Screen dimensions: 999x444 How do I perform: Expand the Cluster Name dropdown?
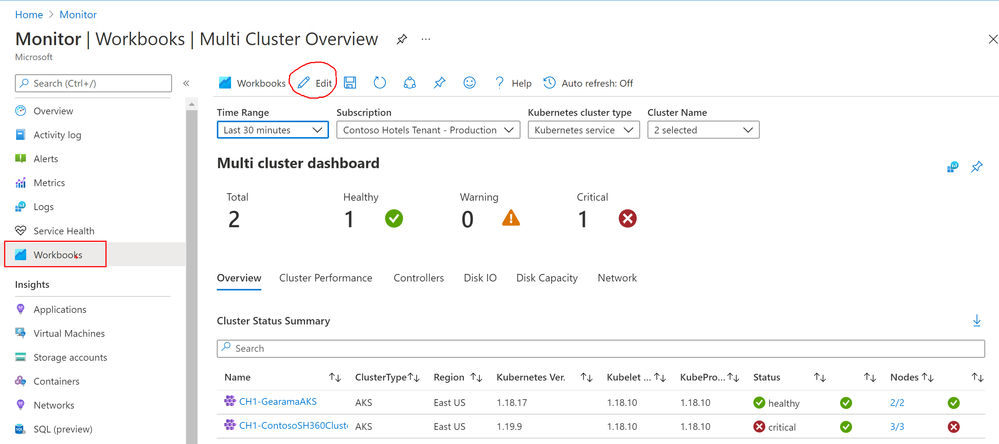click(x=703, y=130)
